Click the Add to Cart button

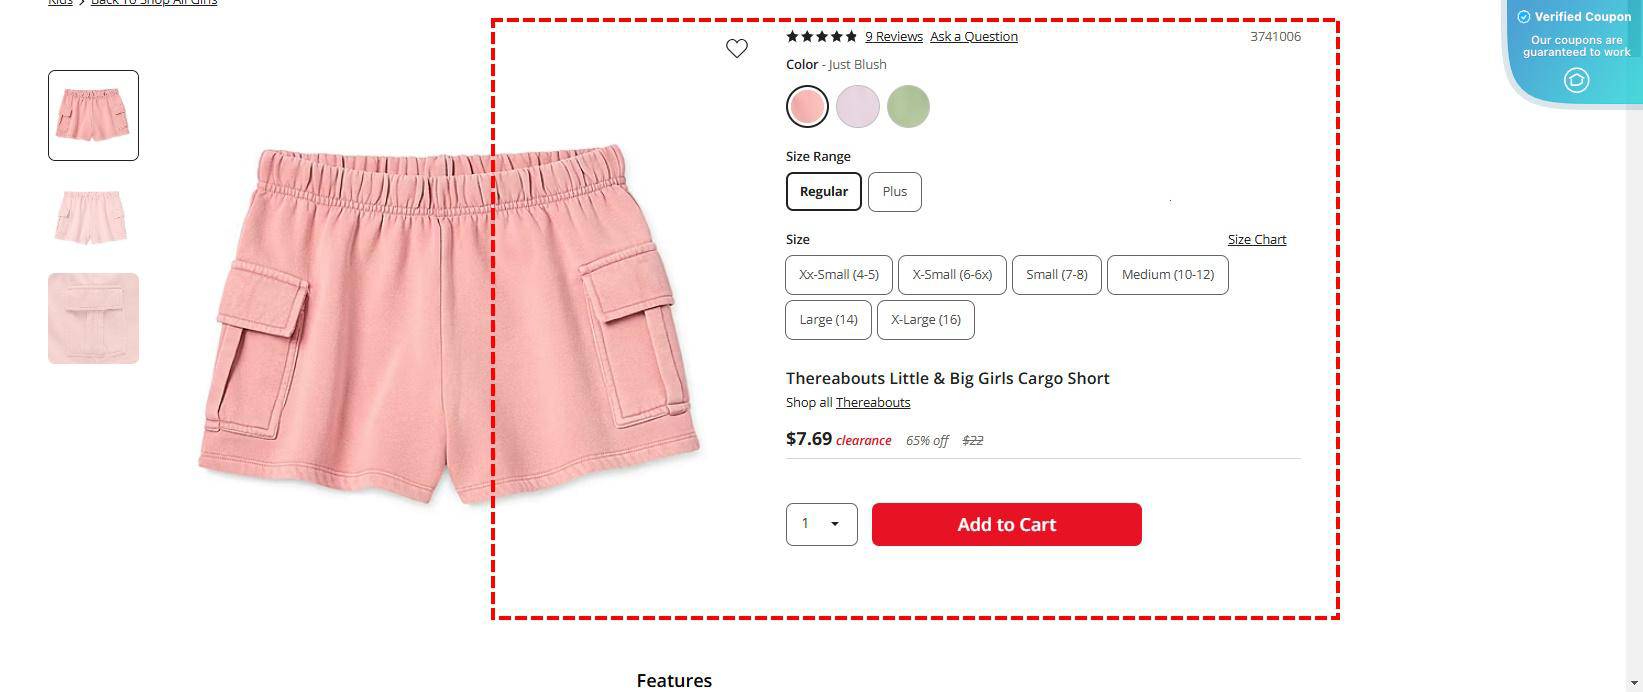(x=1006, y=524)
